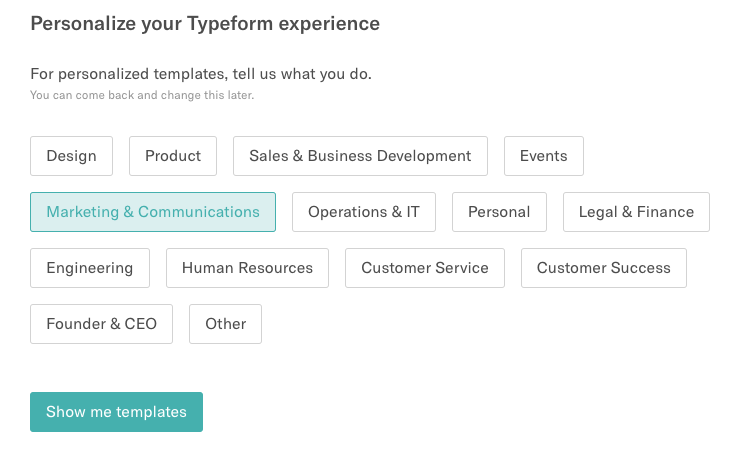The image size is (733, 459).
Task: Choose the Product role
Action: (173, 156)
